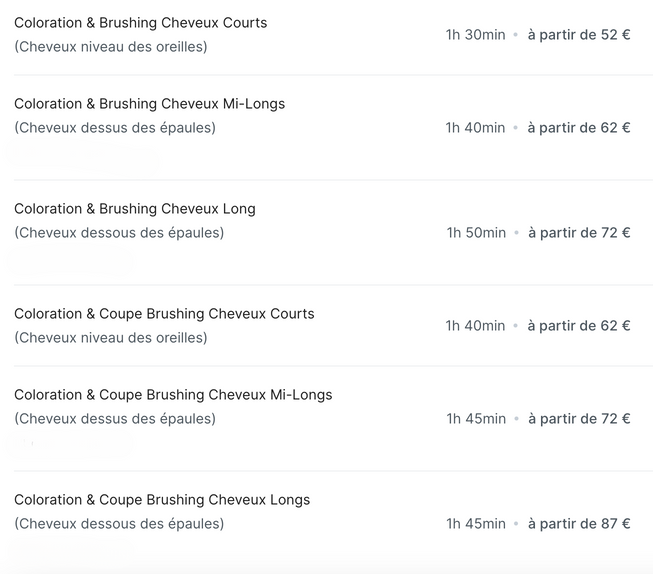Choose Coloration & Coupe Brushing Cheveux Longs

162,499
